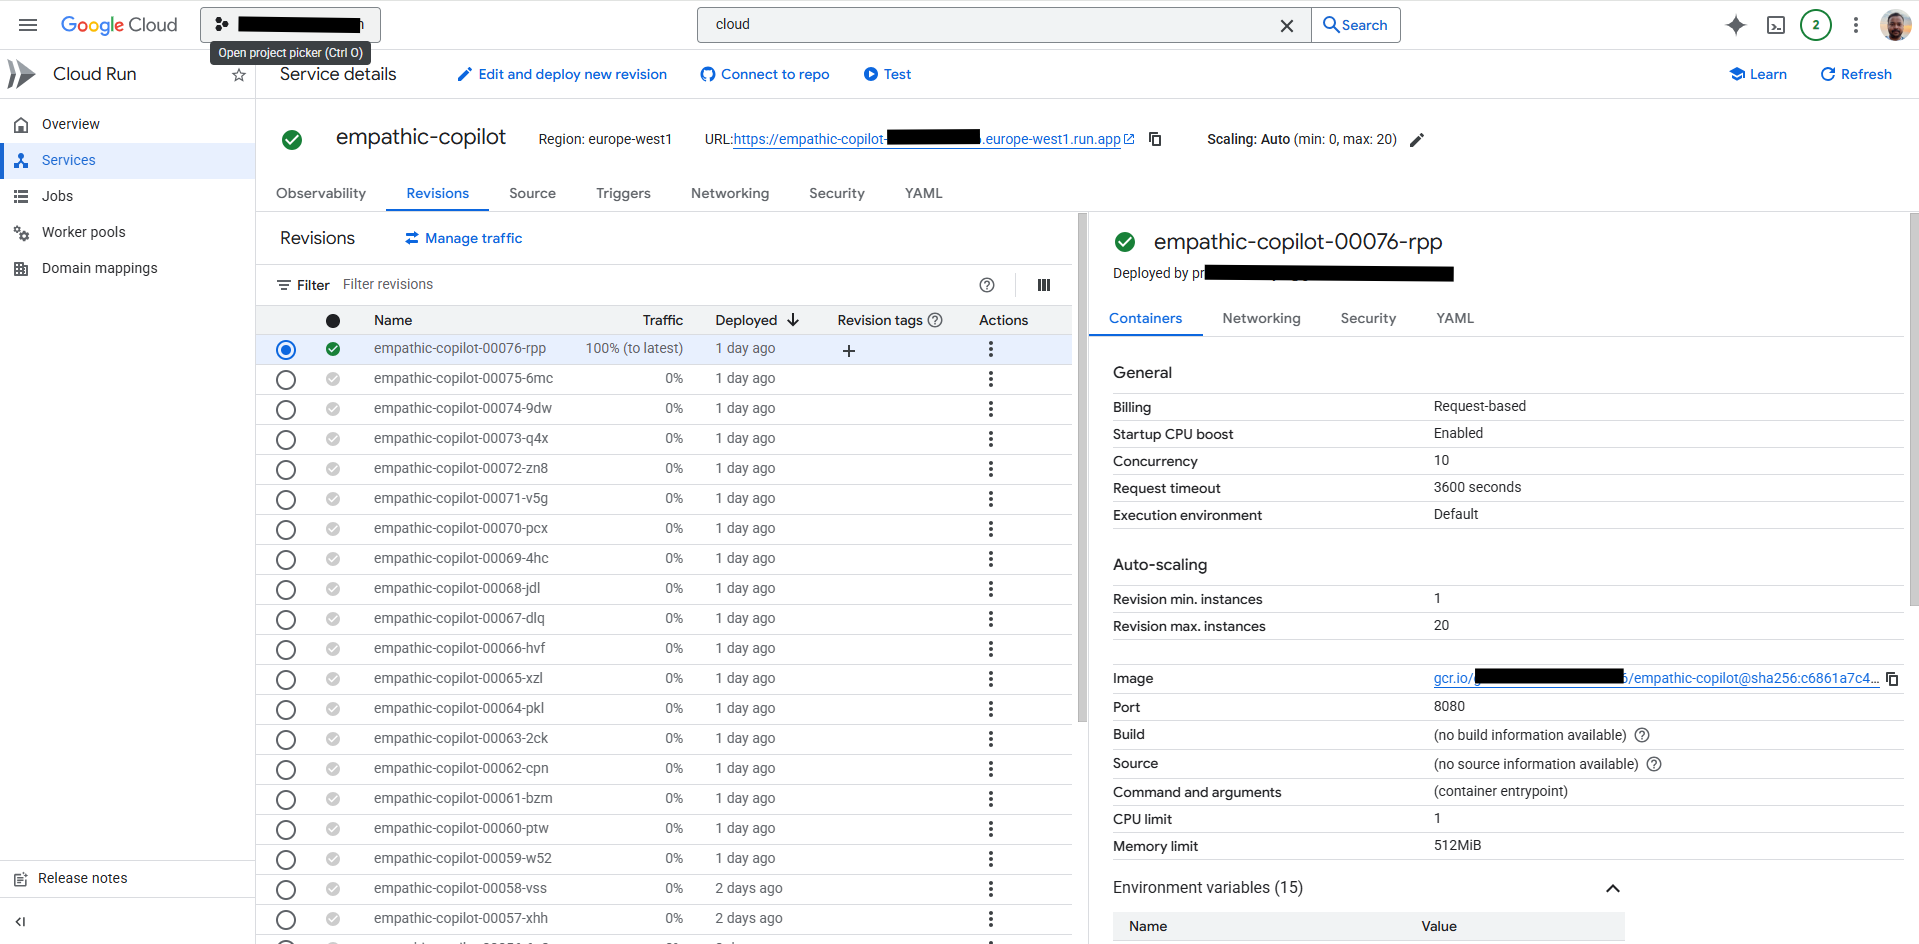Select revision empathic-copilot-00060-ptw radio button

(286, 830)
